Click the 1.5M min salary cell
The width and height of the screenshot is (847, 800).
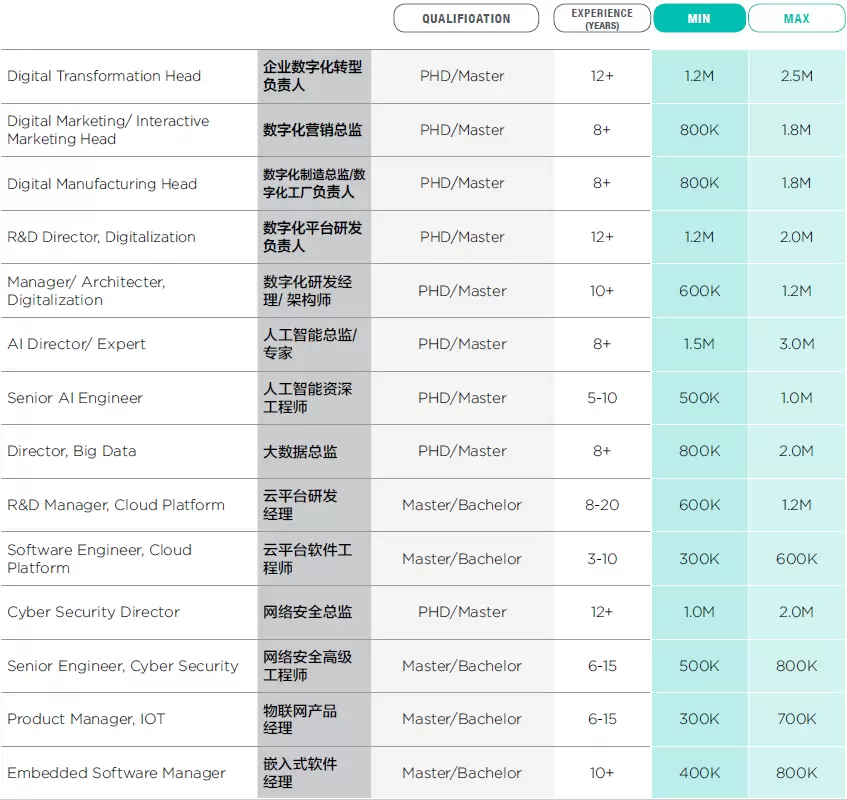point(699,344)
